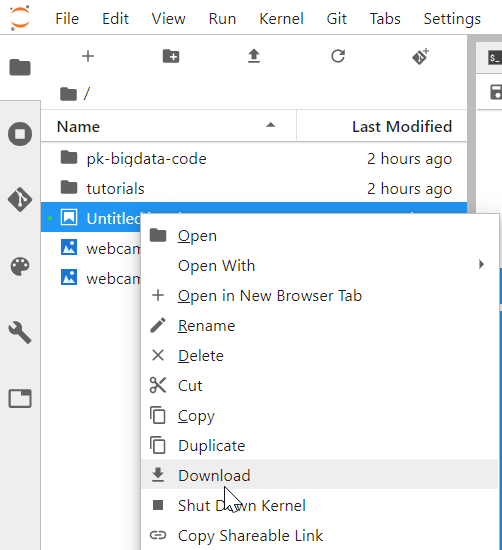Screen dimensions: 502x550
Task: Click the New Launcher plus icon
Action: pos(88,56)
